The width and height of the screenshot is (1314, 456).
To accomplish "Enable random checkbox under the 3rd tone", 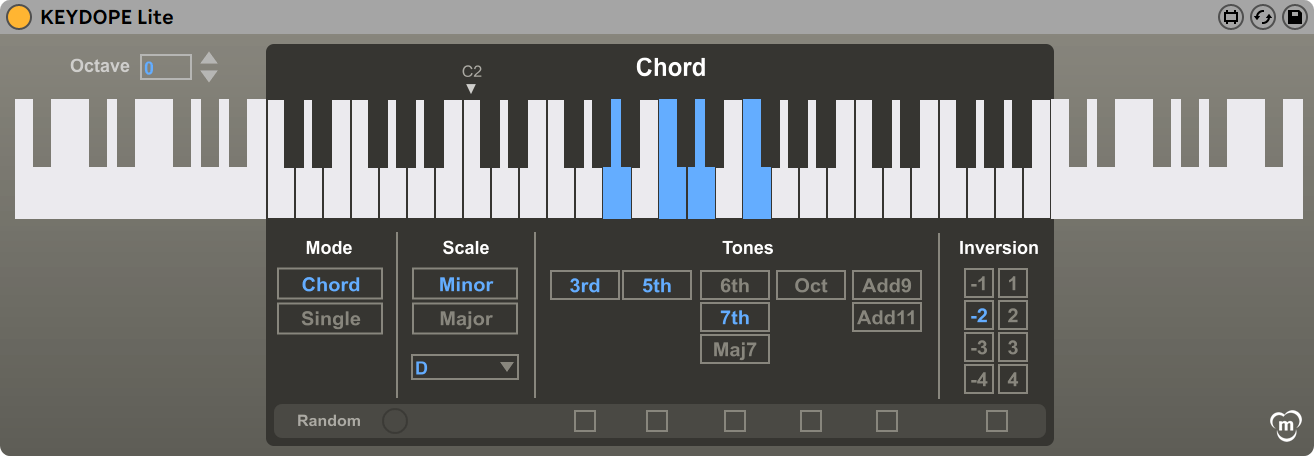I will [585, 421].
